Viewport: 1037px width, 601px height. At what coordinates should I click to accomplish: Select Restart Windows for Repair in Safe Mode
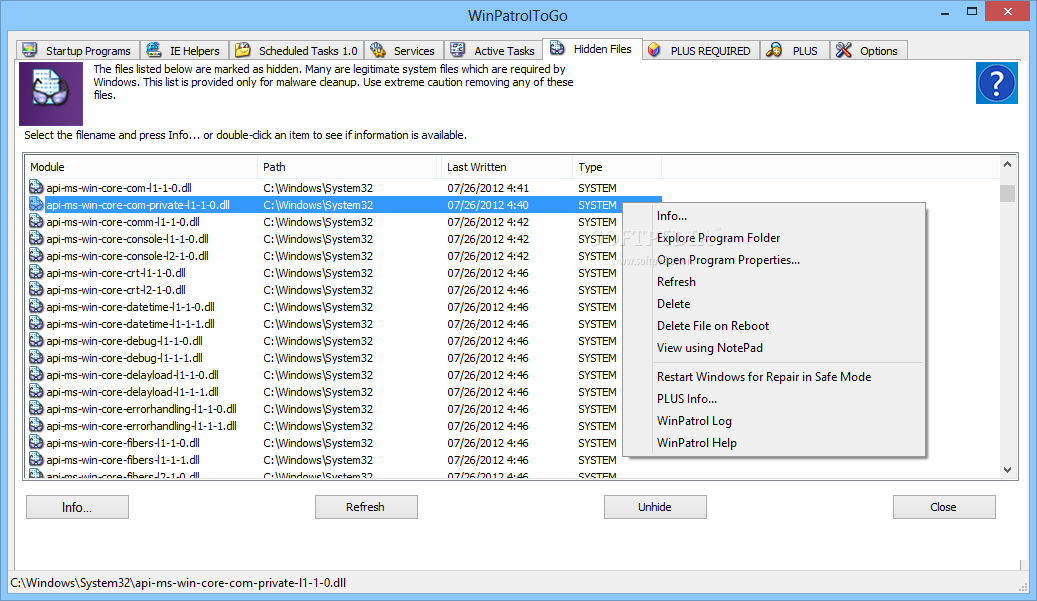click(x=774, y=377)
